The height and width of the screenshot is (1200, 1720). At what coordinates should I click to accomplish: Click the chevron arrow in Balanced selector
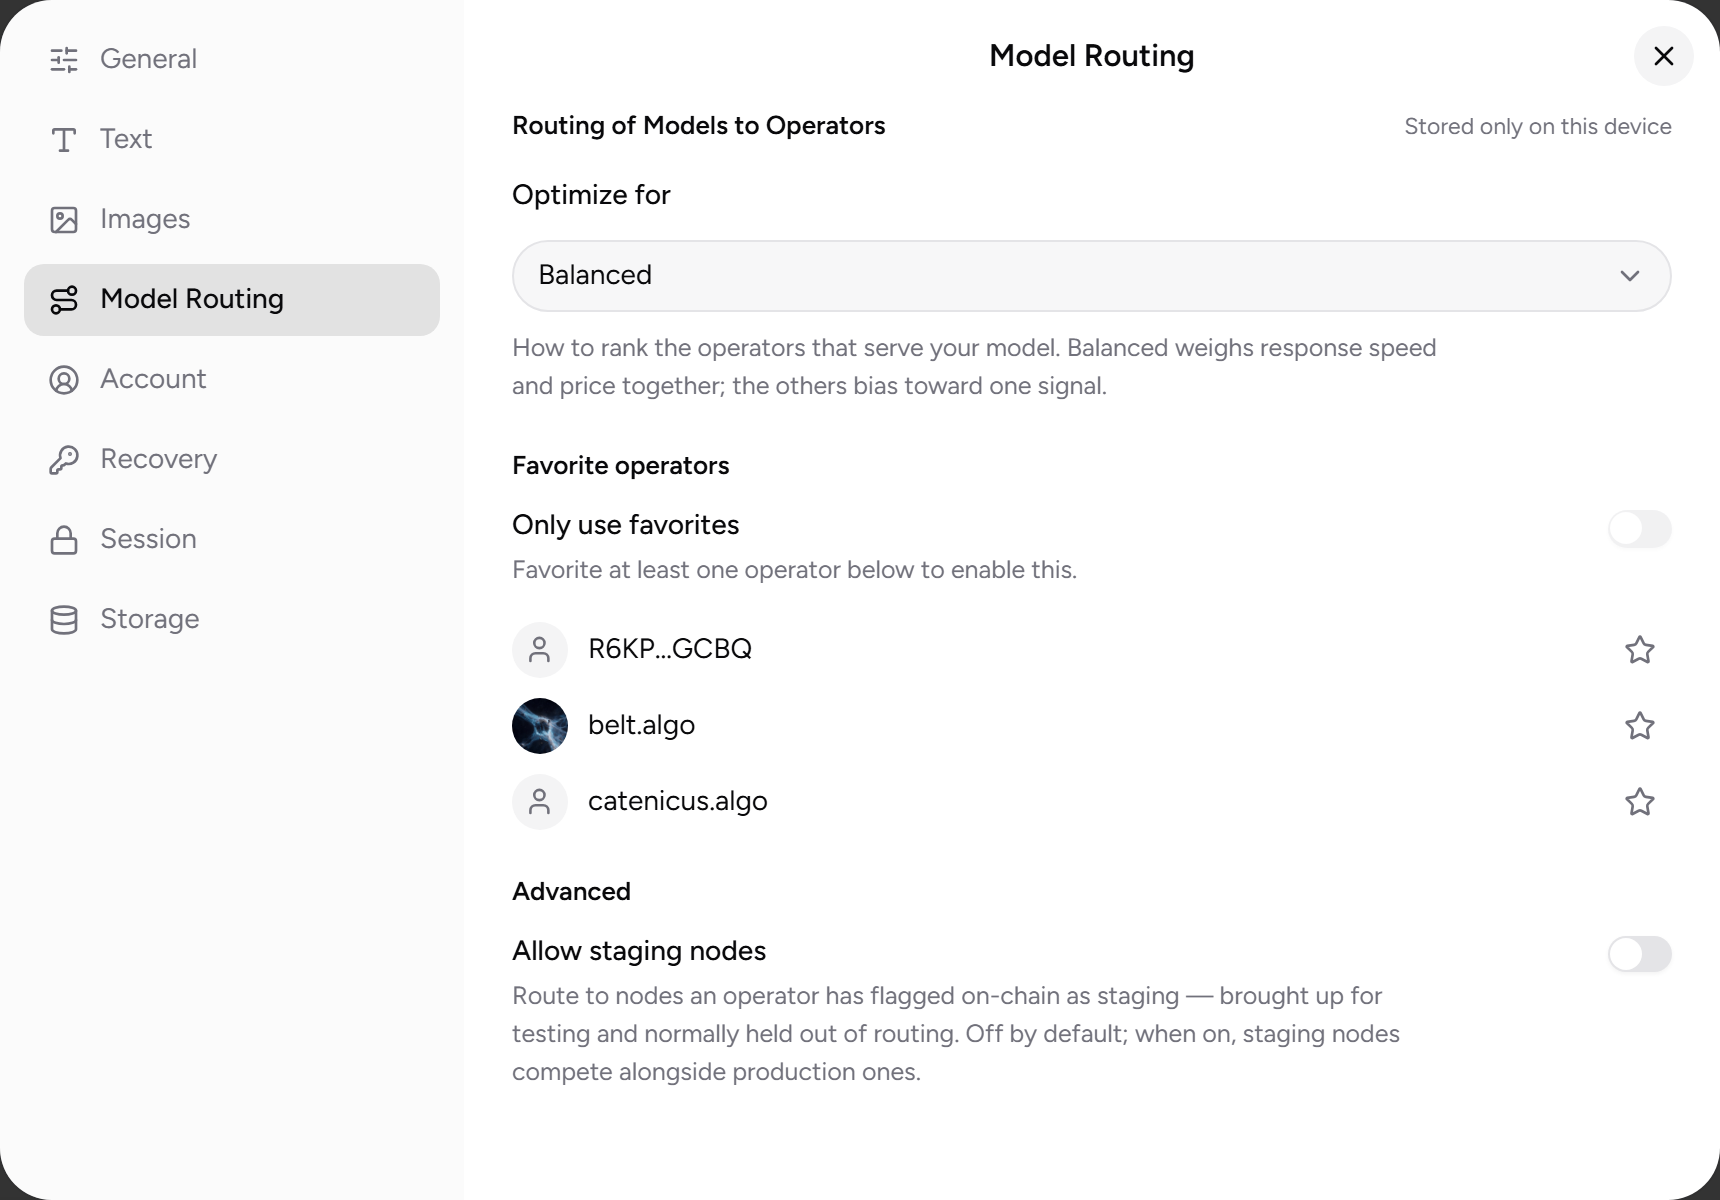[1630, 276]
